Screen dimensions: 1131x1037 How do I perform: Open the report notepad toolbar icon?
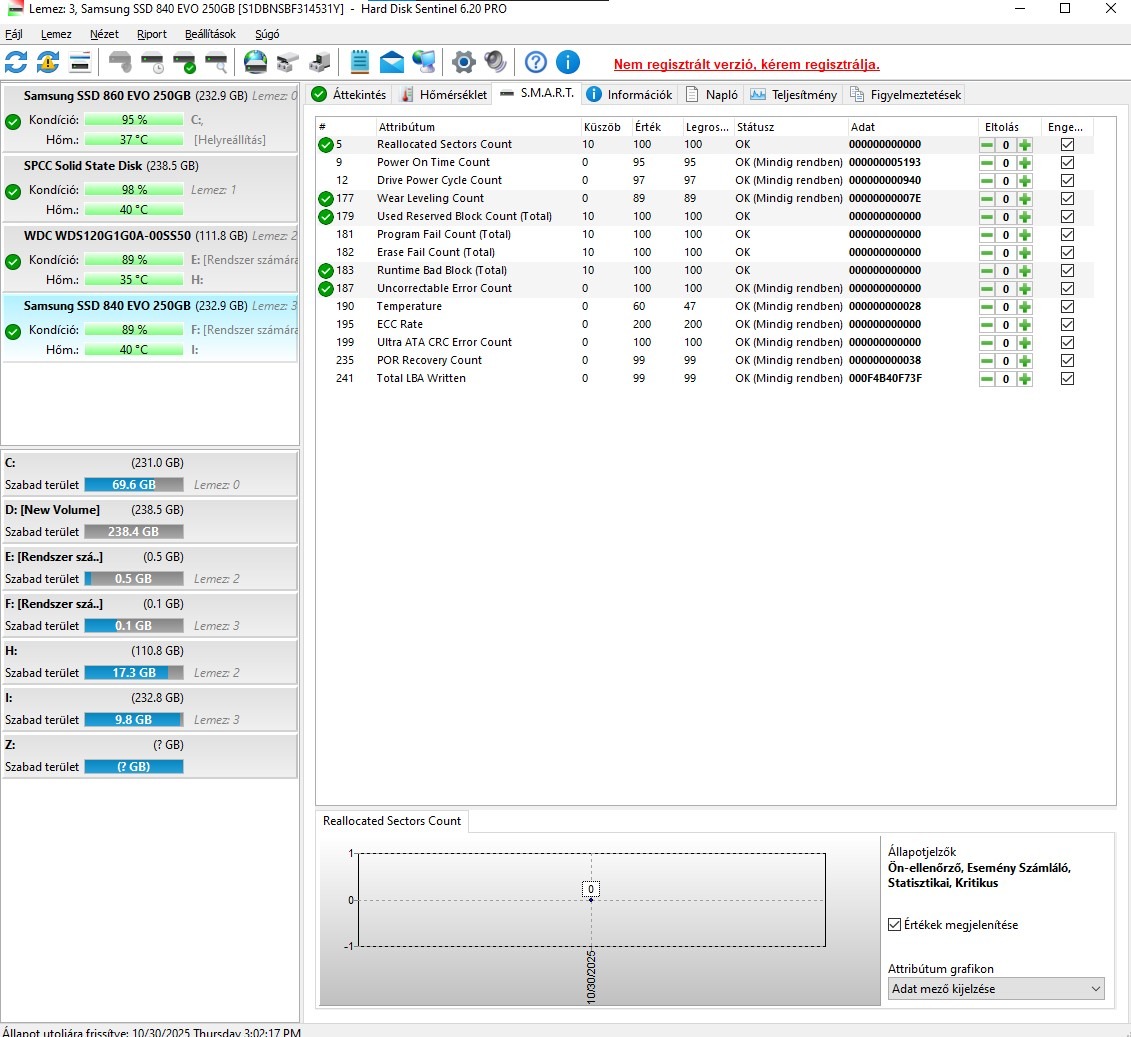pos(359,62)
